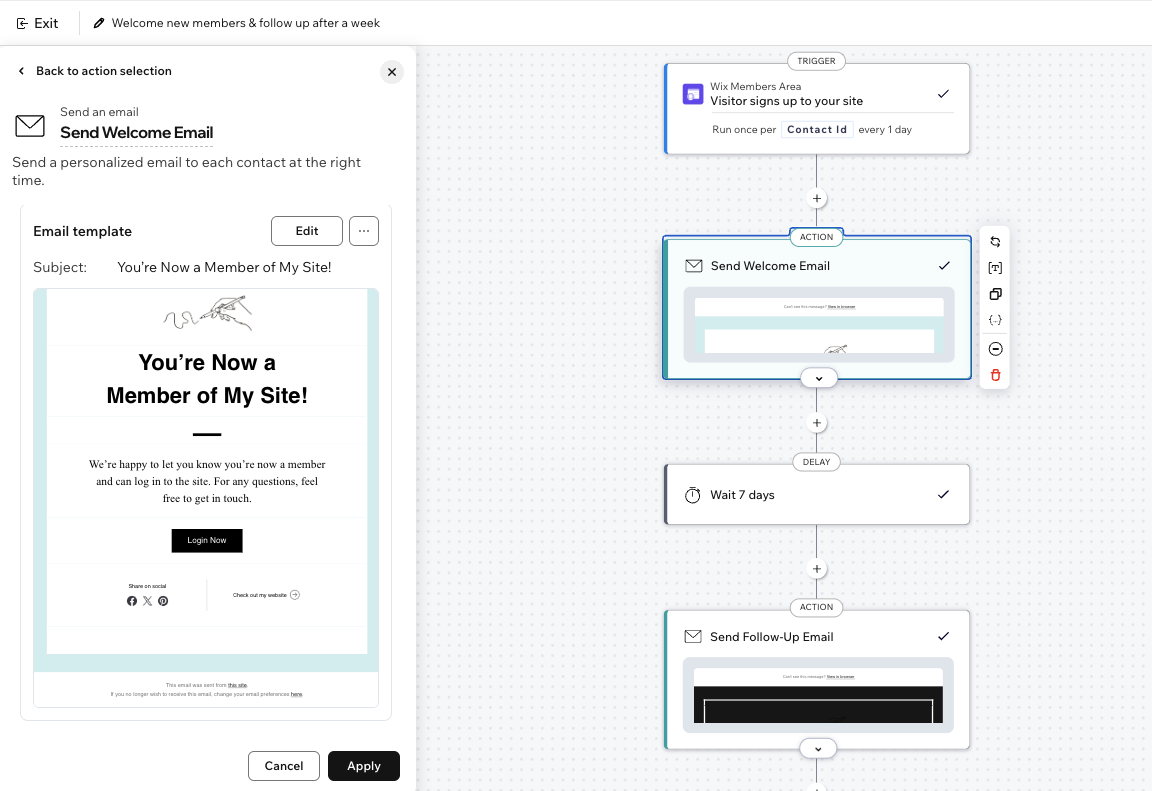Close the Send Welcome Email side panel
The image size is (1152, 791).
click(x=392, y=72)
